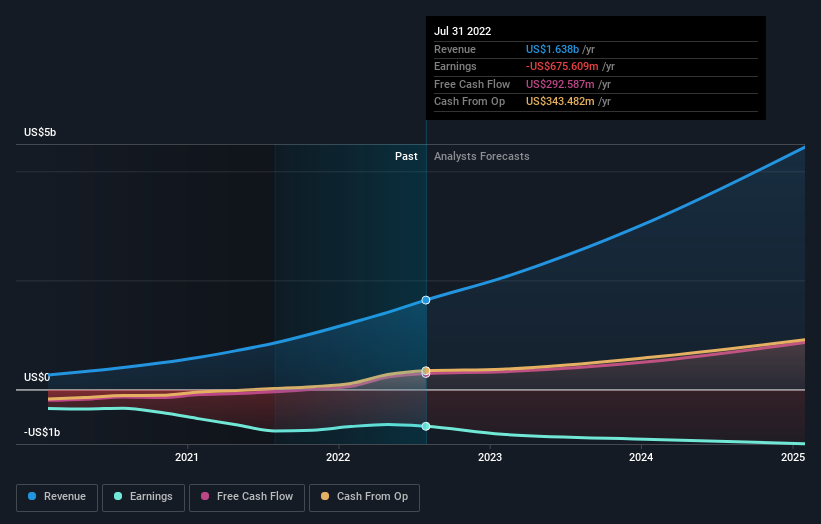
Task: Click the Past section label
Action: [x=406, y=157]
